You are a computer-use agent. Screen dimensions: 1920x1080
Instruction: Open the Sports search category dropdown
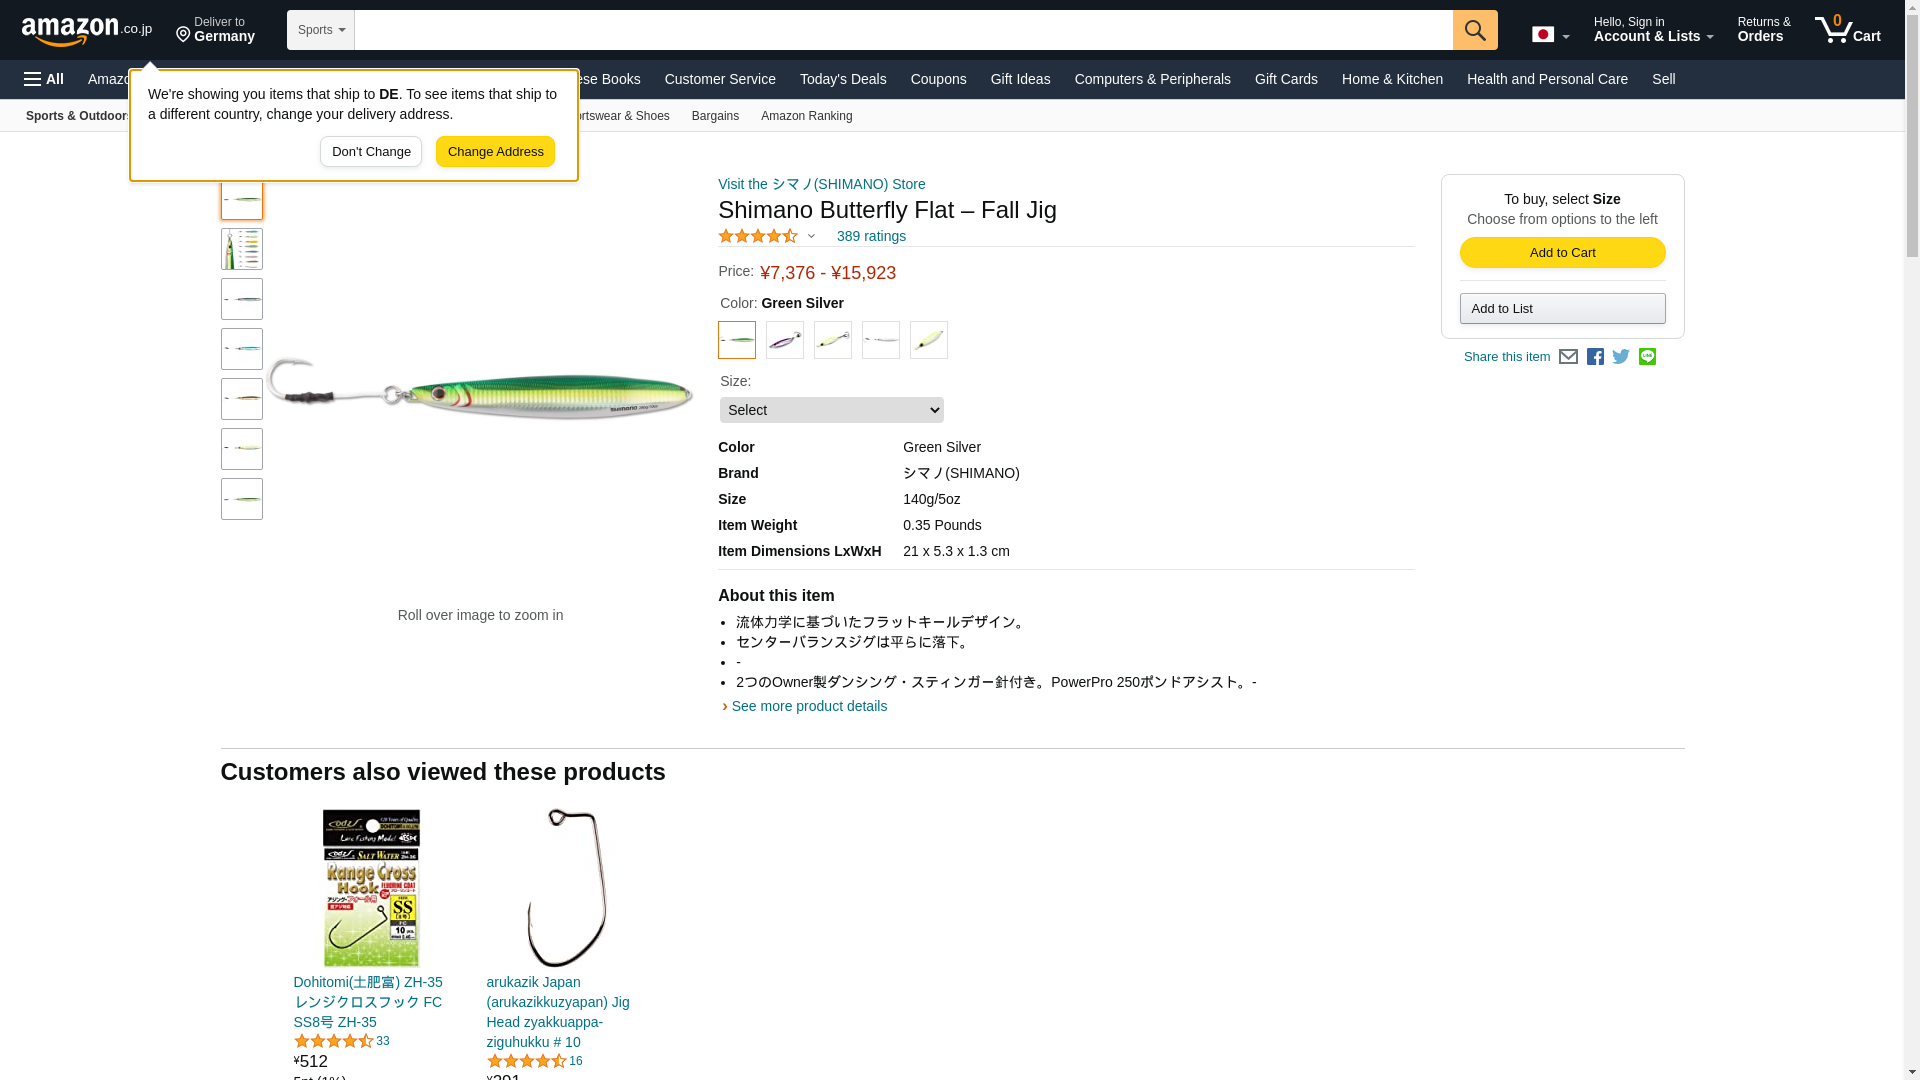pyautogui.click(x=321, y=30)
